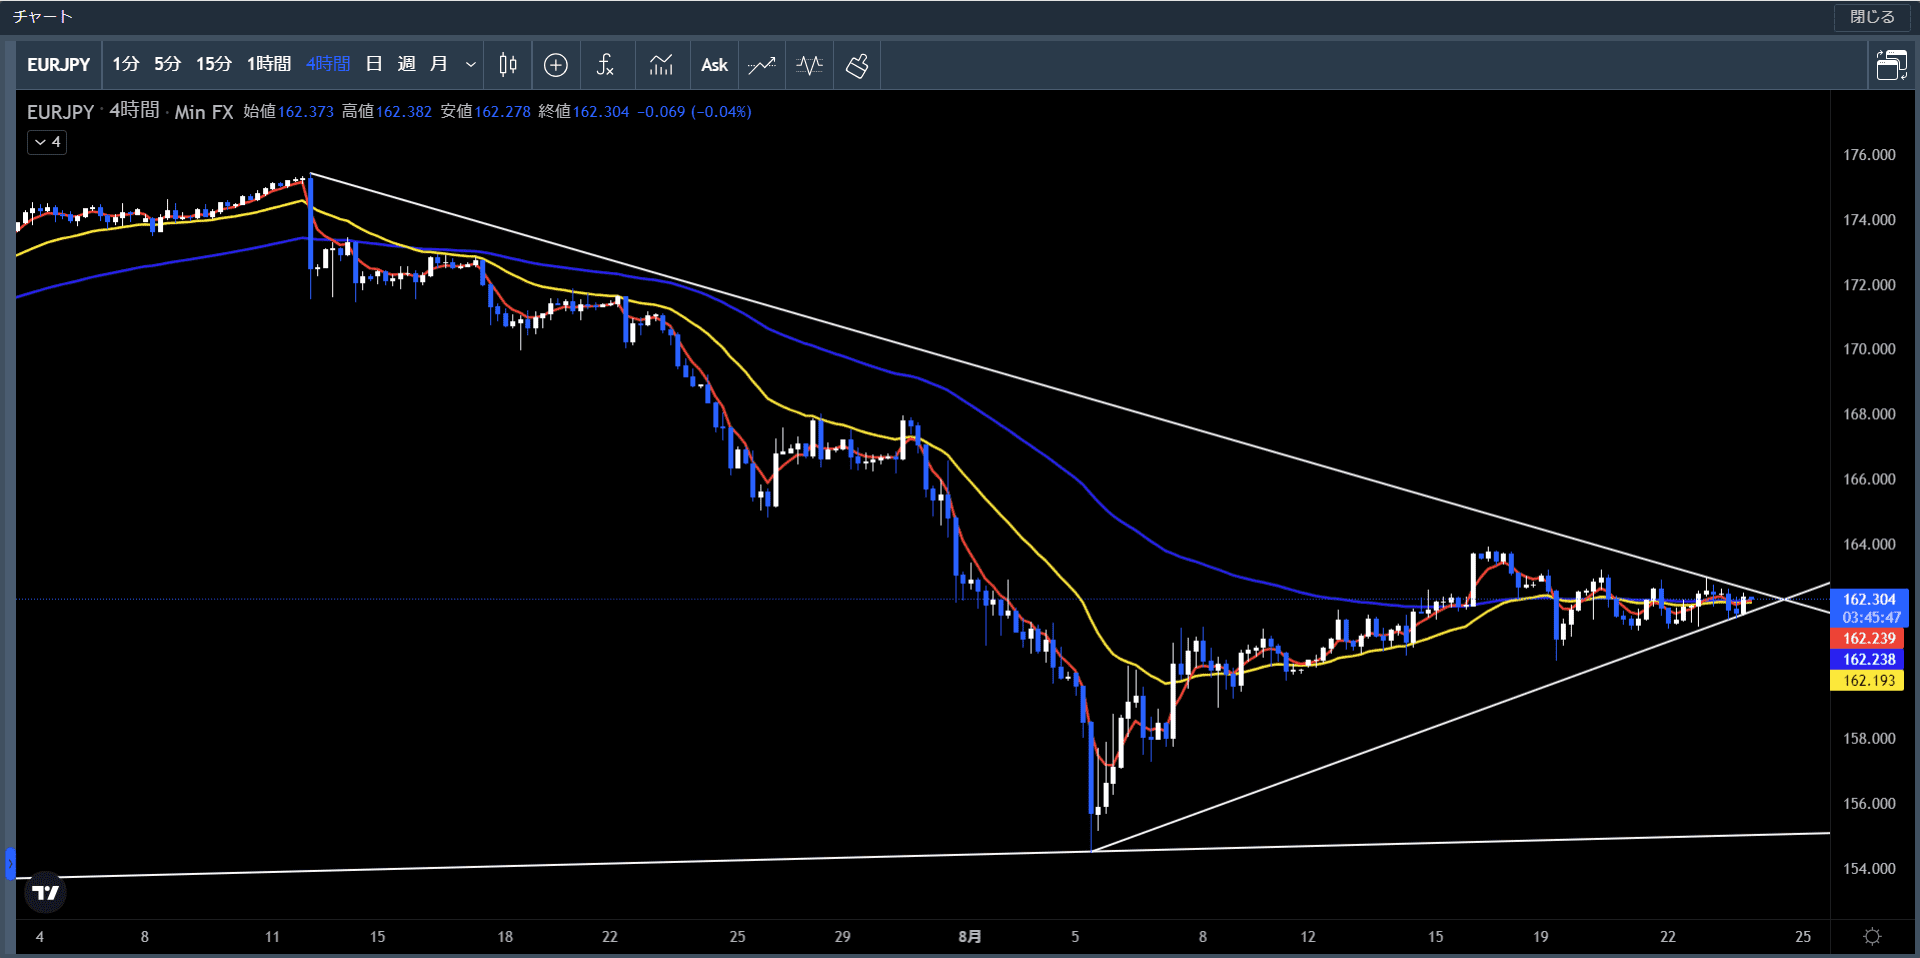This screenshot has height=958, width=1920.
Task: Click the compare/add symbol plus icon
Action: coord(556,65)
